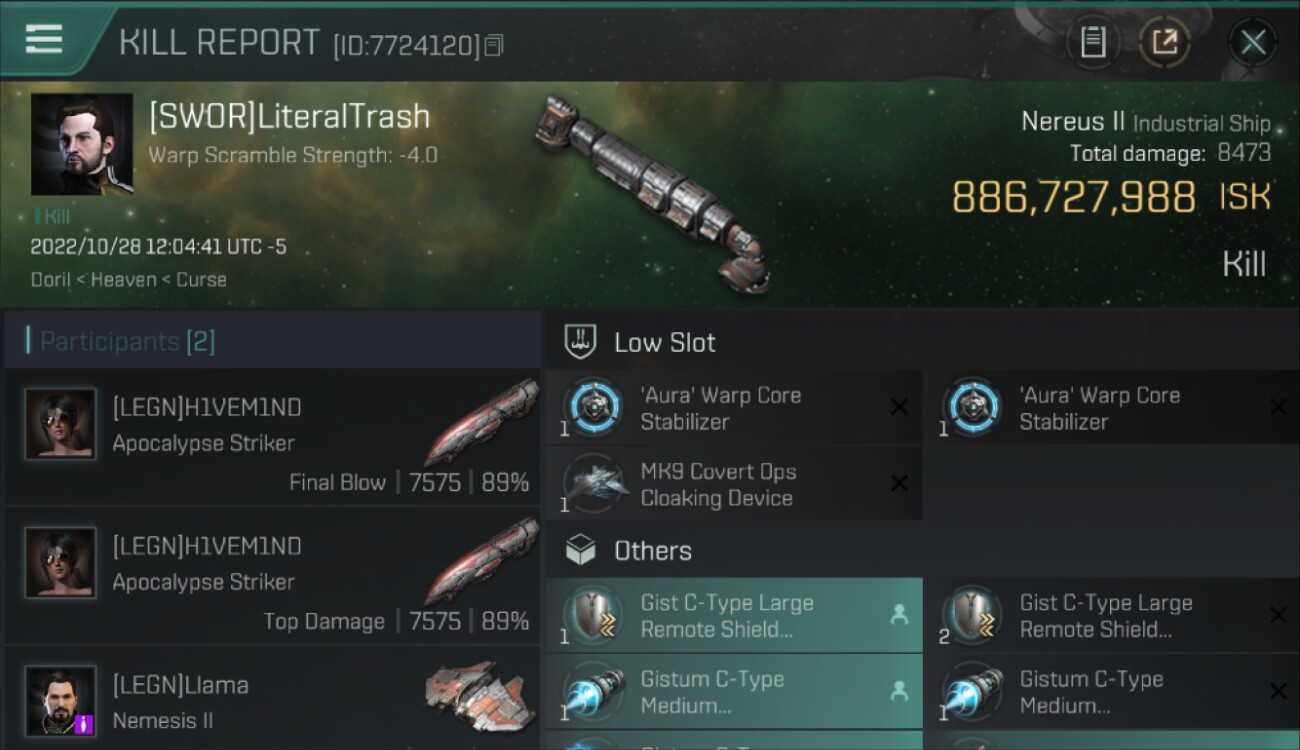Open the hamburger menu icon
This screenshot has height=750, width=1300.
pyautogui.click(x=44, y=39)
